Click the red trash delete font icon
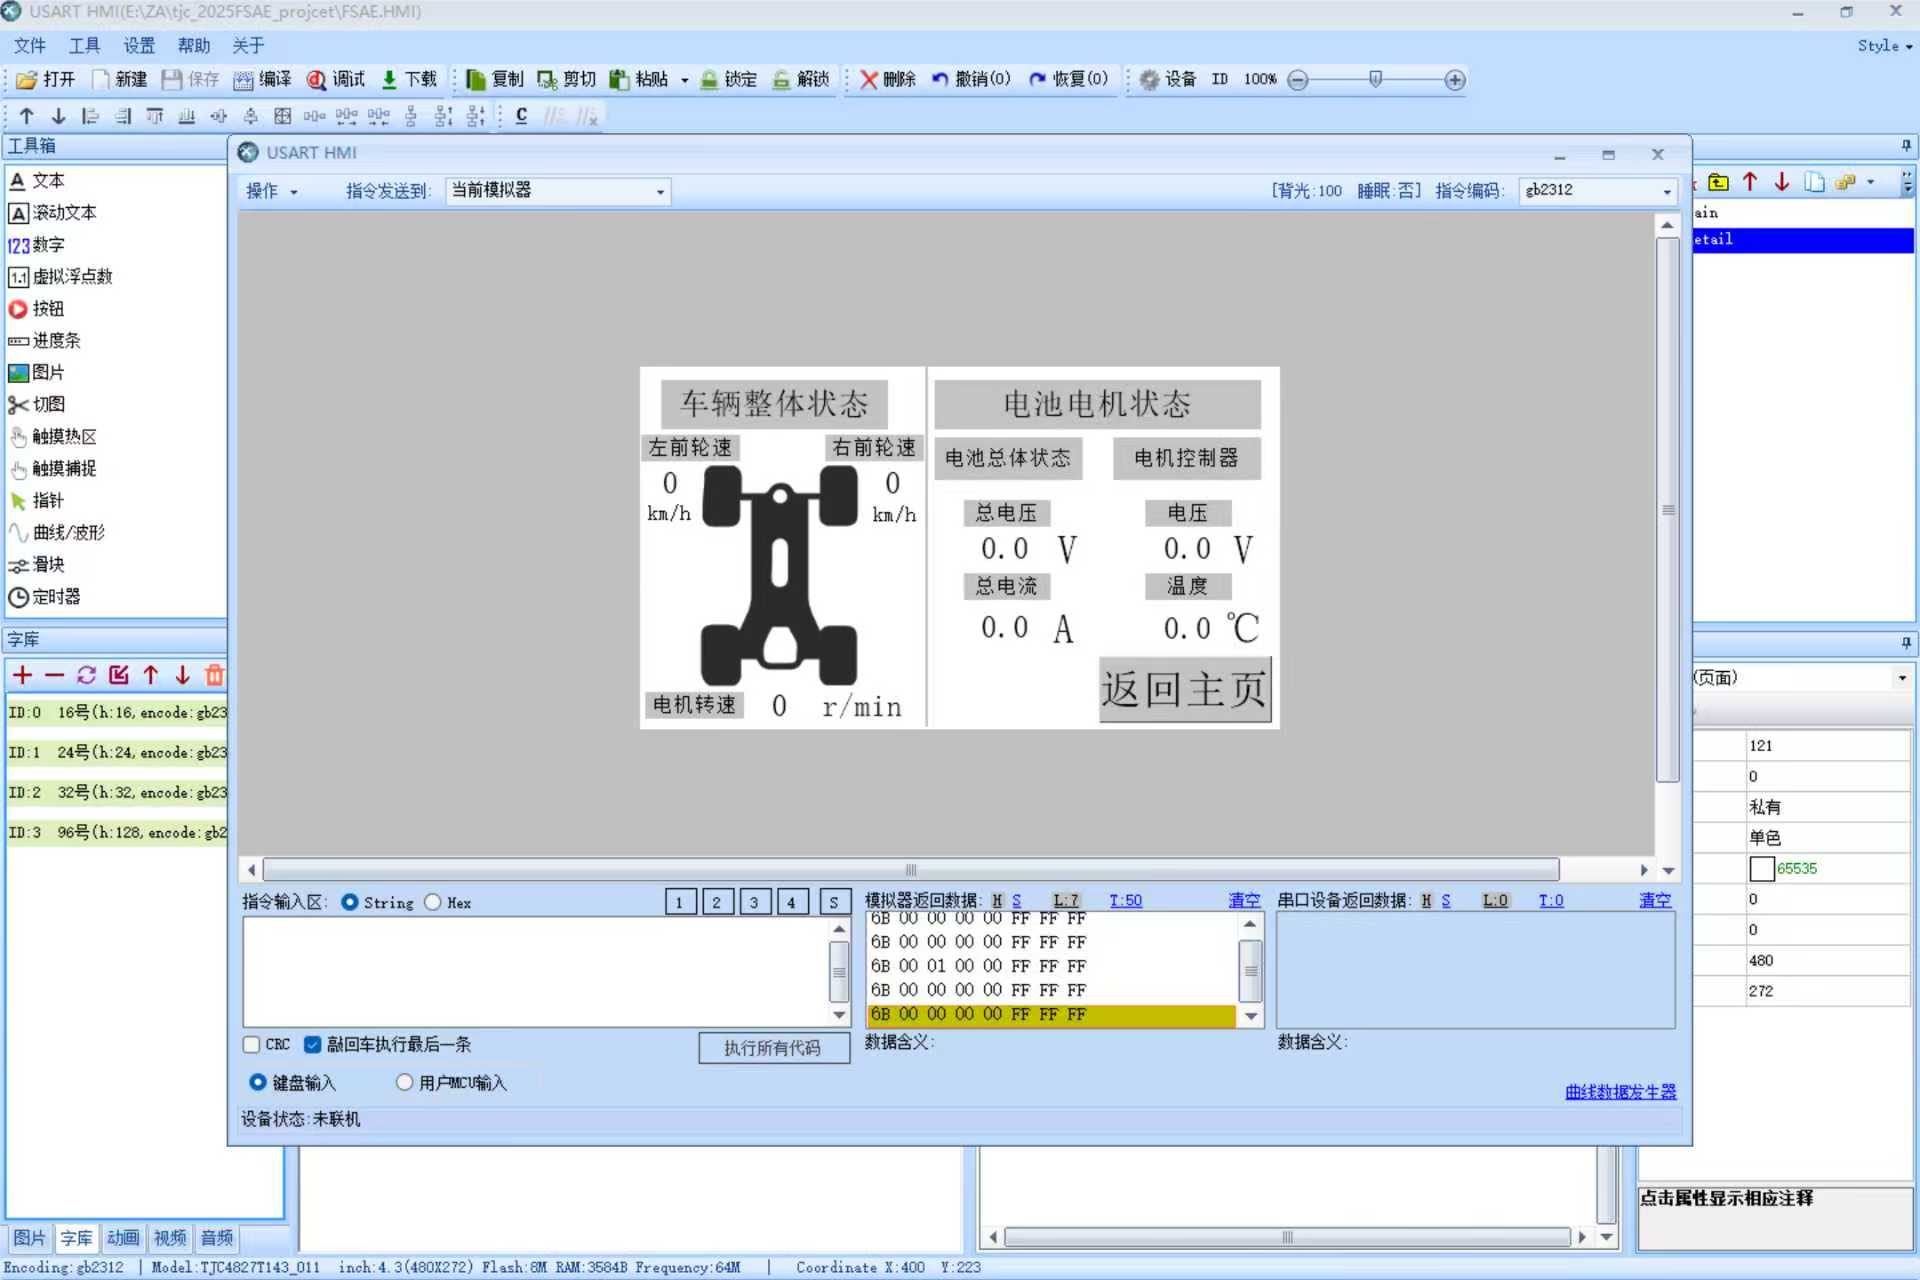The width and height of the screenshot is (1920, 1280). pos(214,675)
